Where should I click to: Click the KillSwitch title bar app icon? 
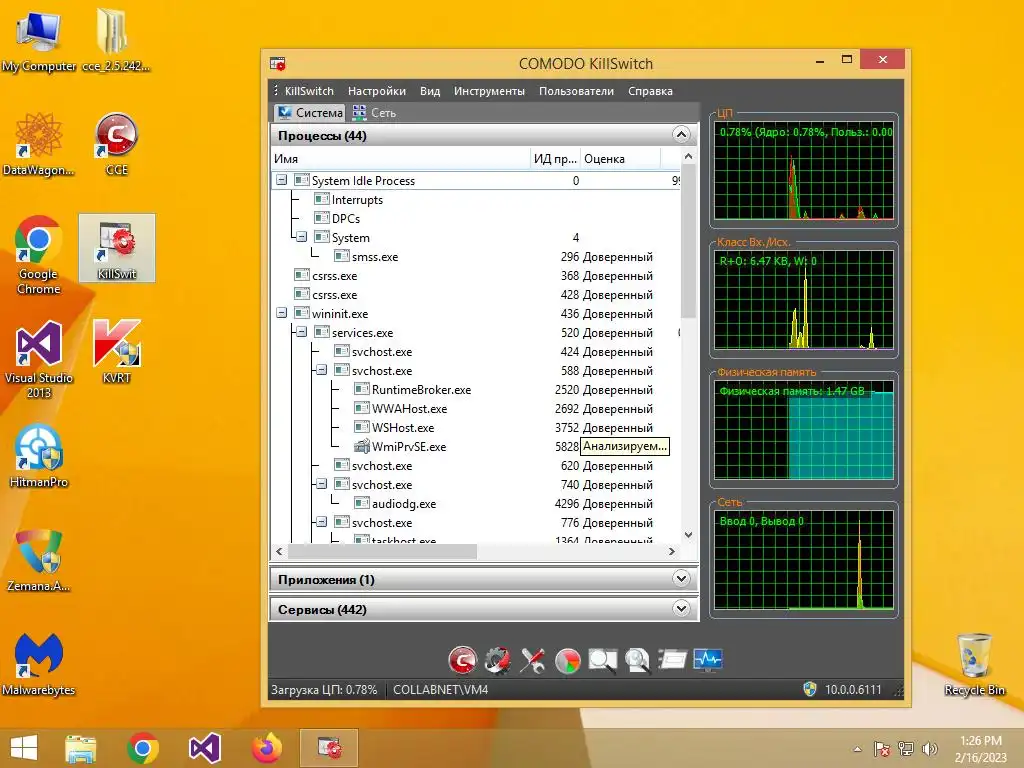(278, 63)
